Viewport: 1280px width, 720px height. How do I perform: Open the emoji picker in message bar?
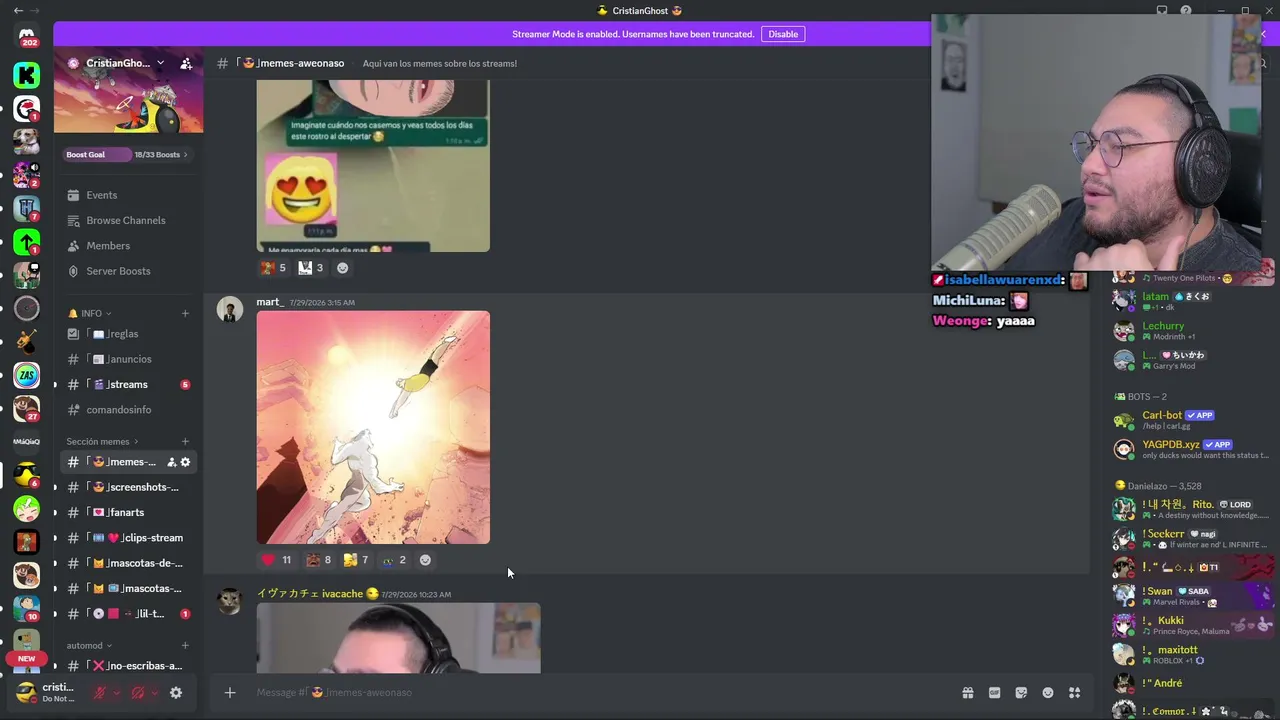click(x=1048, y=692)
